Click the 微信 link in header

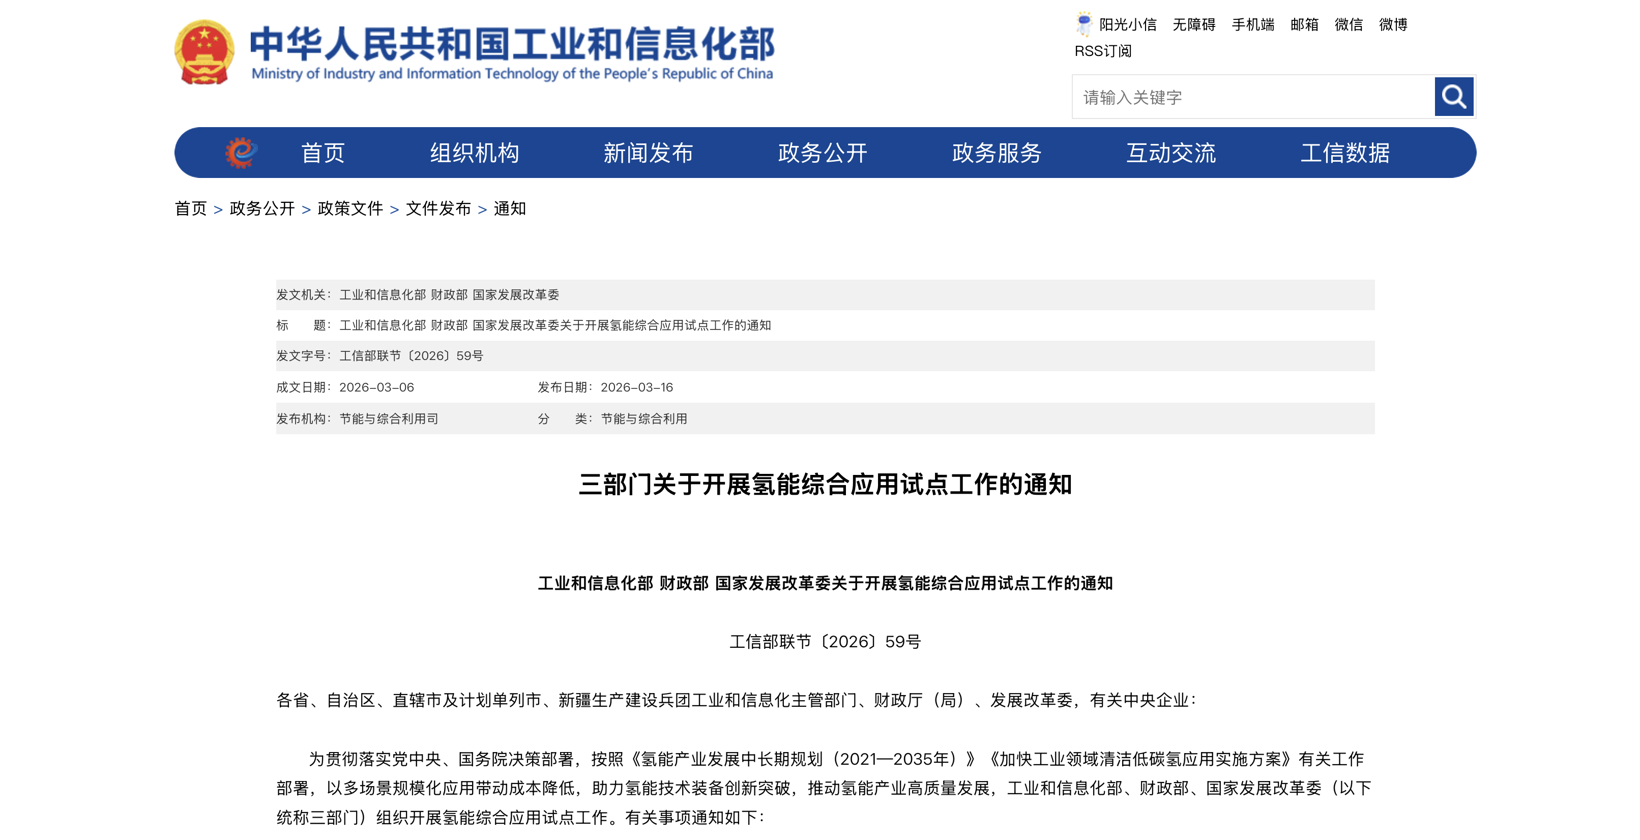click(1348, 25)
